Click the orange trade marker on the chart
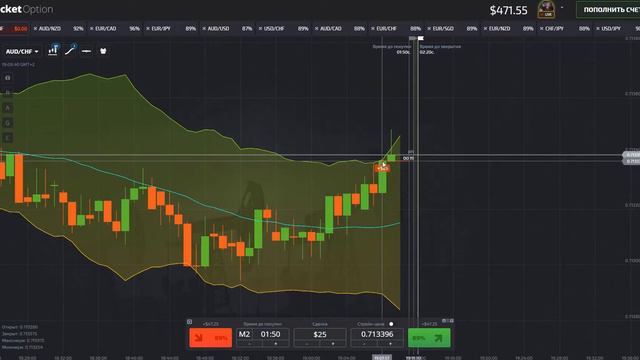This screenshot has height=360, width=640. [x=382, y=168]
